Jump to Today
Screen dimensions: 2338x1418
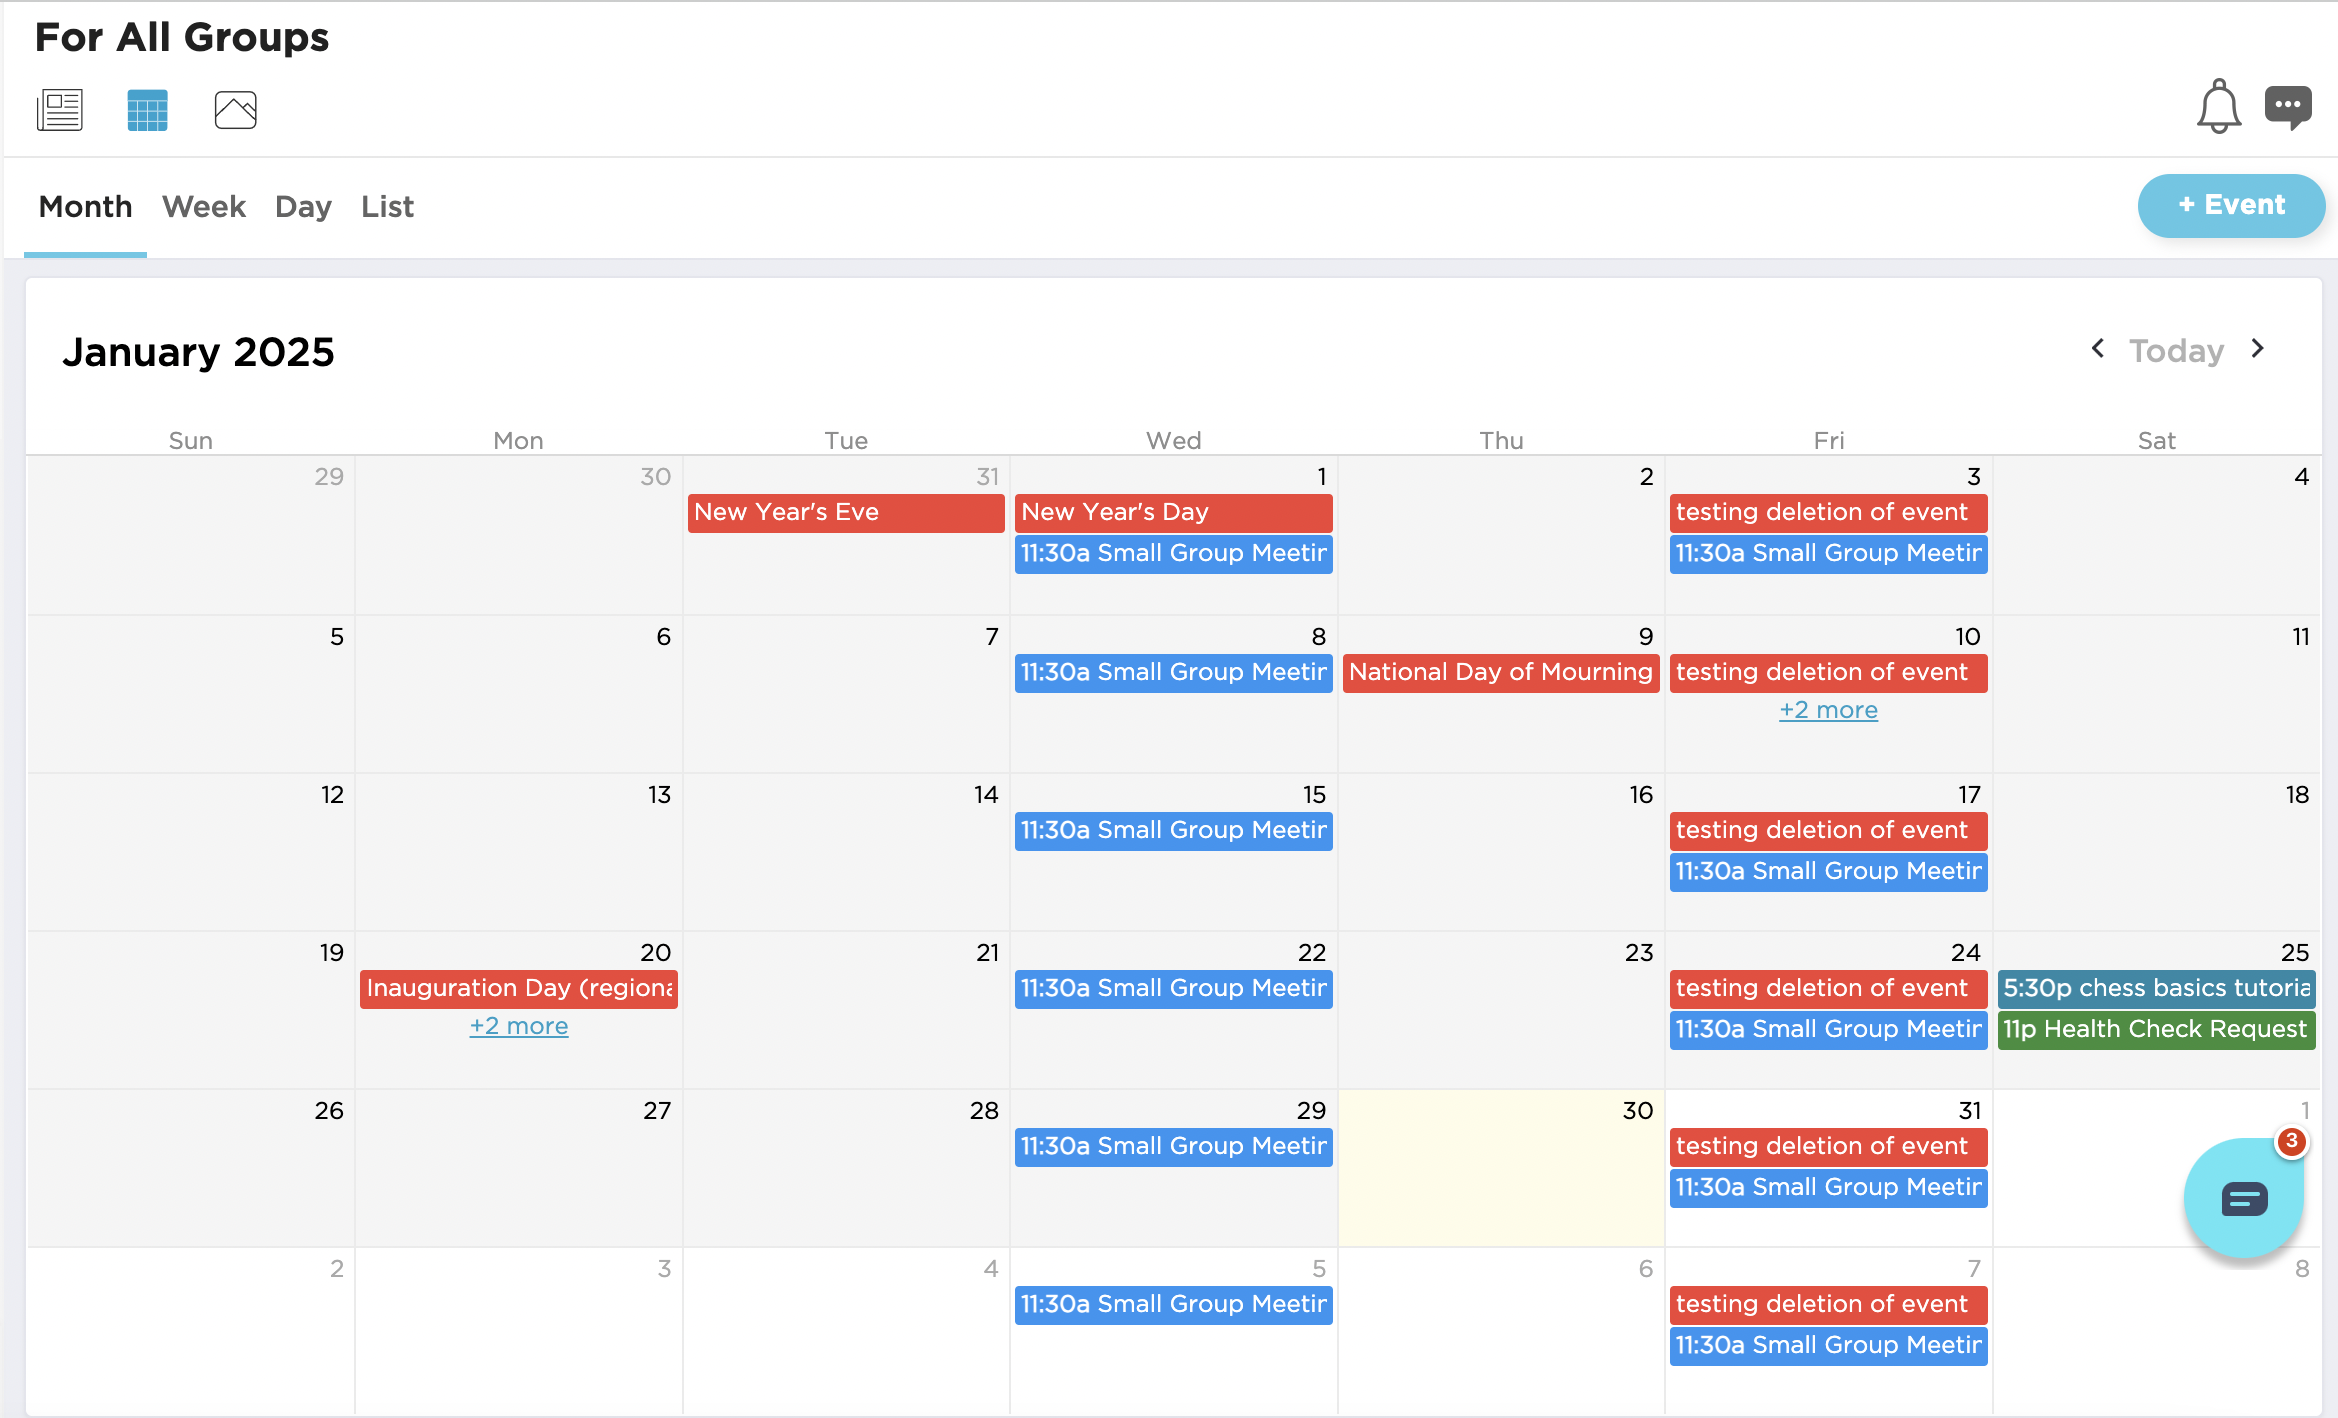(x=2176, y=351)
